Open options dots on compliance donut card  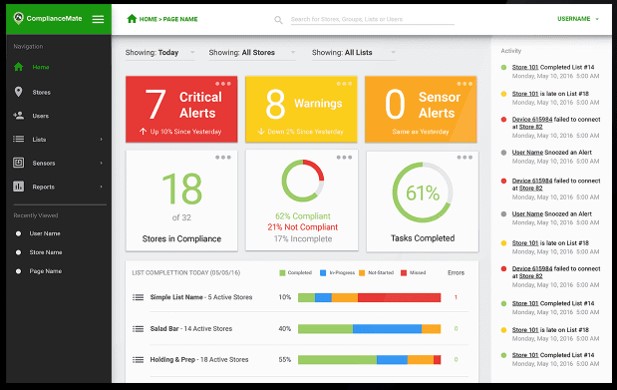pos(344,157)
